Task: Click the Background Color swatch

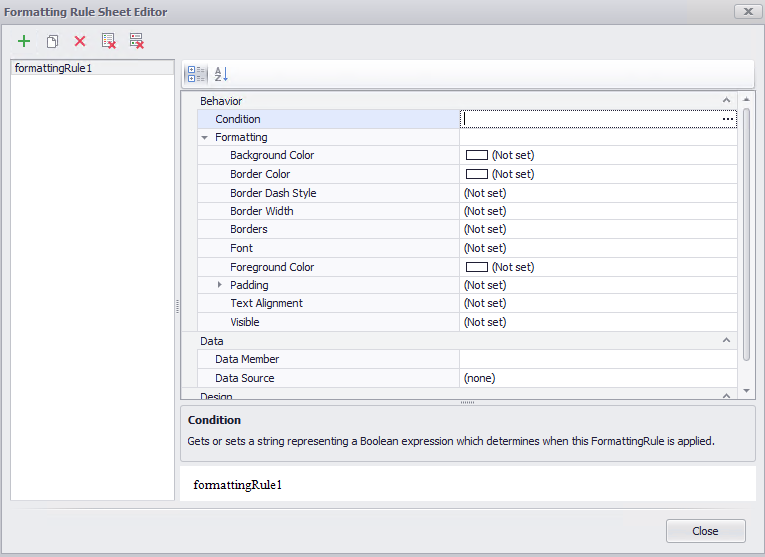Action: click(476, 156)
